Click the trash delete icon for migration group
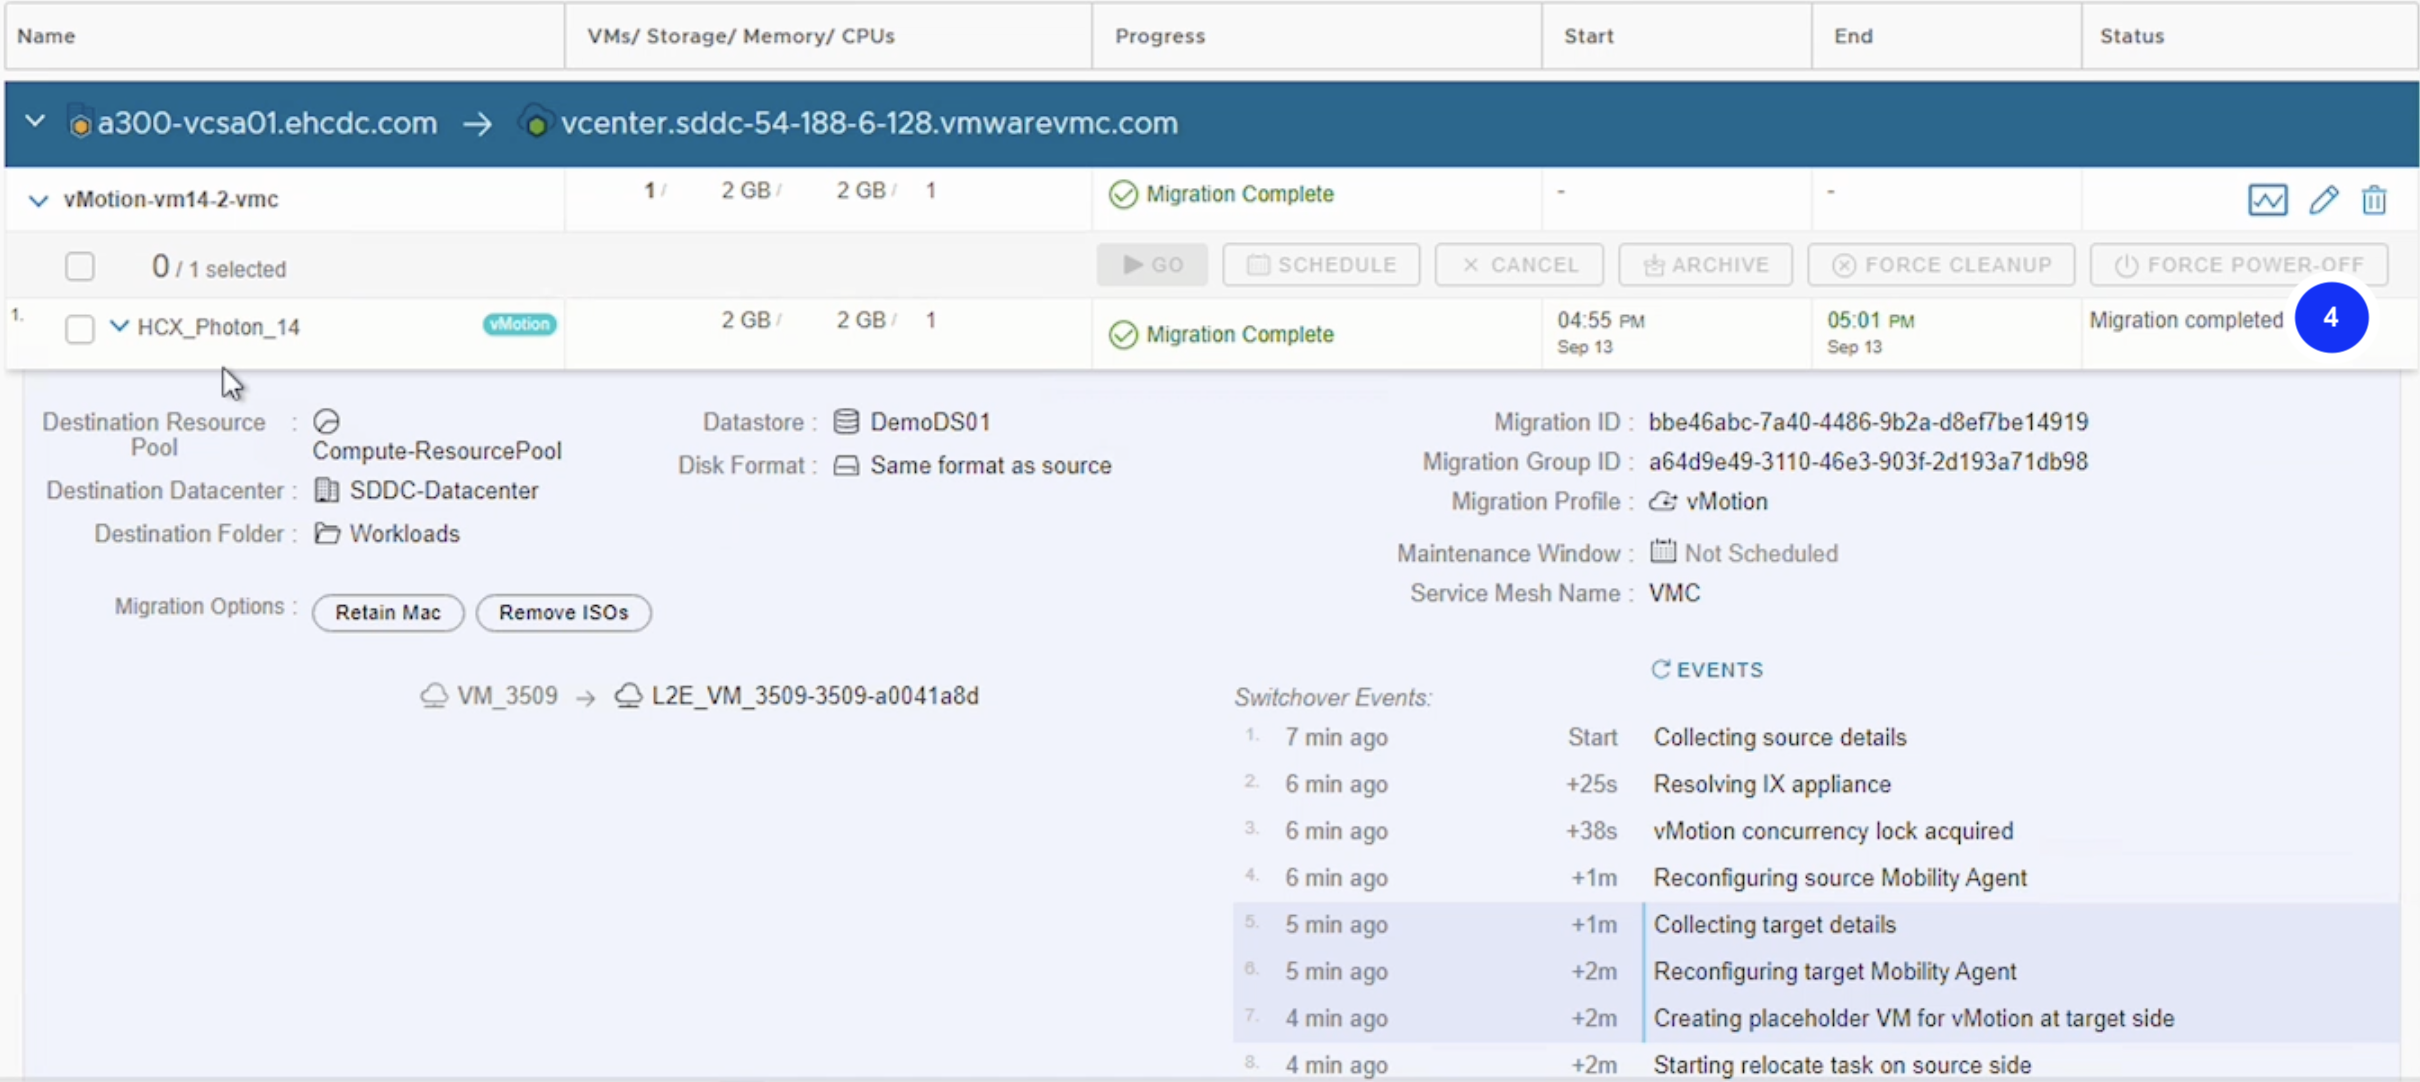This screenshot has width=2420, height=1082. pyautogui.click(x=2374, y=200)
